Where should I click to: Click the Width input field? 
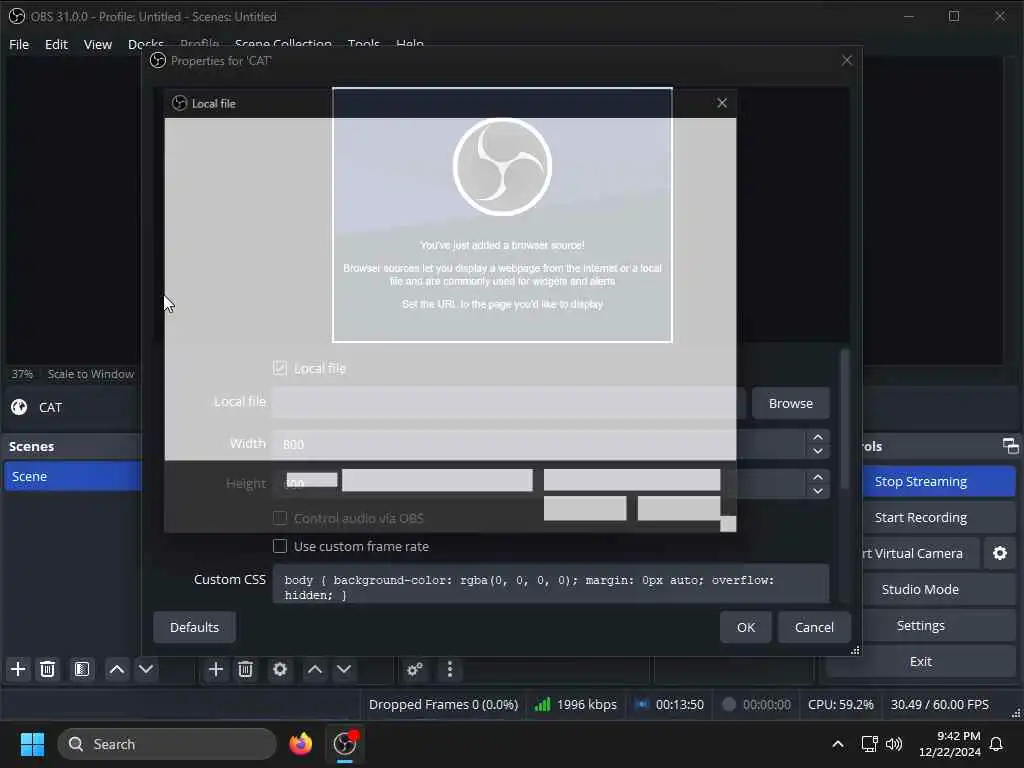tap(539, 444)
